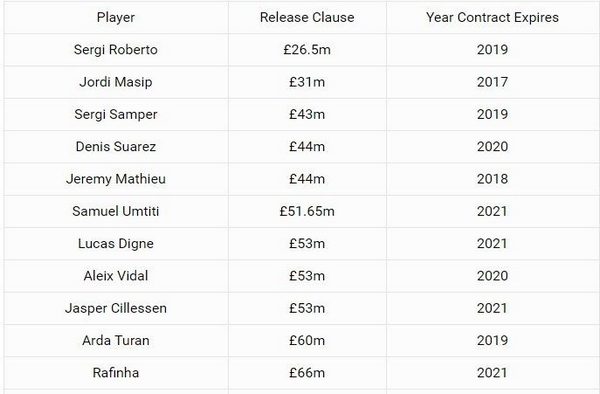
Task: Click the Jasper Cillessen player cell
Action: click(x=116, y=308)
